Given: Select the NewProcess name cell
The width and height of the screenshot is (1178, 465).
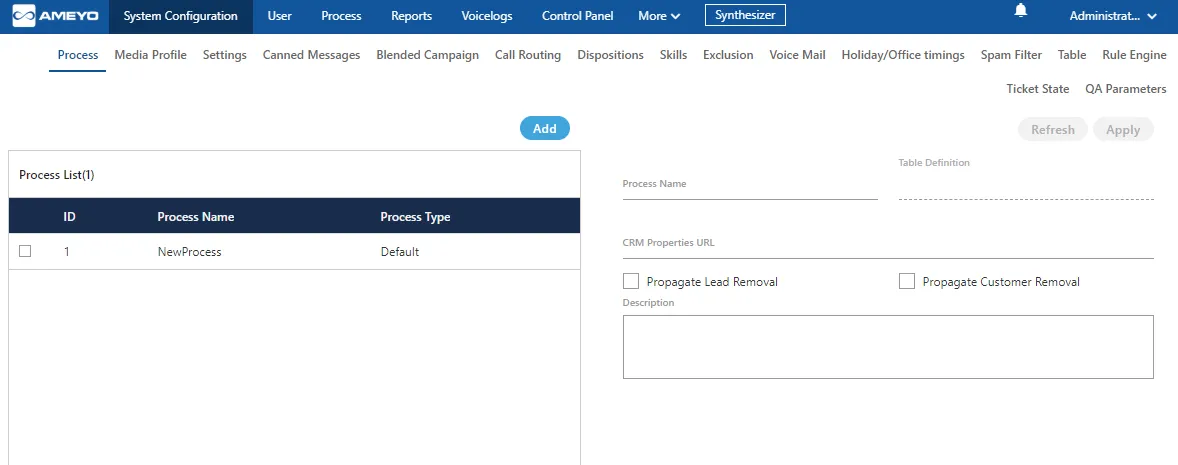Looking at the screenshot, I should 189,252.
